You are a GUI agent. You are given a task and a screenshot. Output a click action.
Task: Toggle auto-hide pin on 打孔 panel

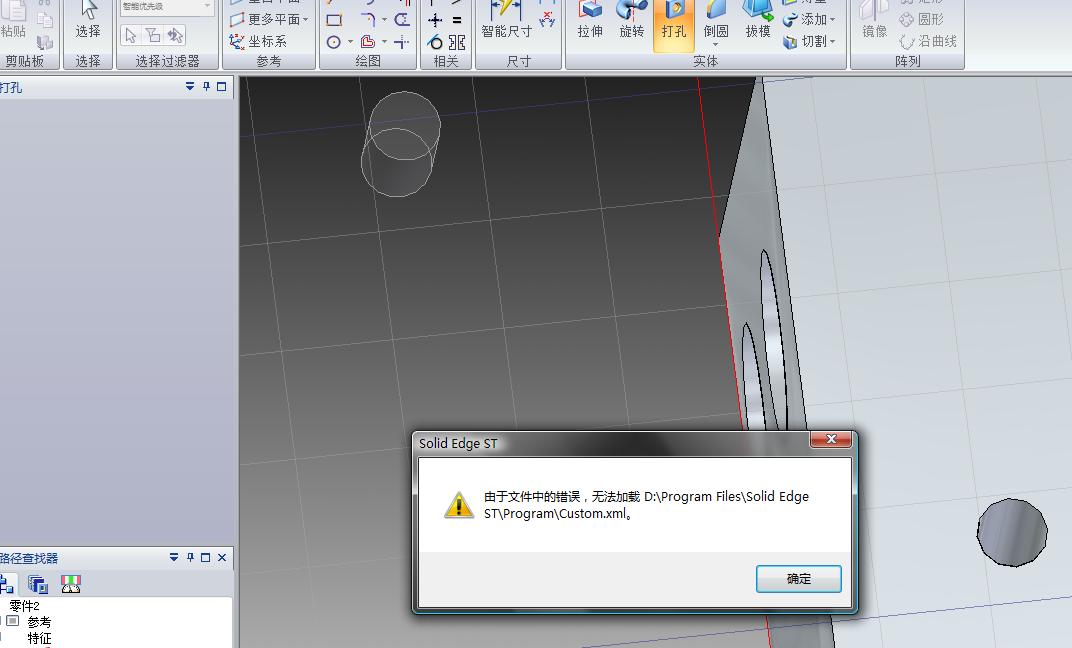pos(206,87)
